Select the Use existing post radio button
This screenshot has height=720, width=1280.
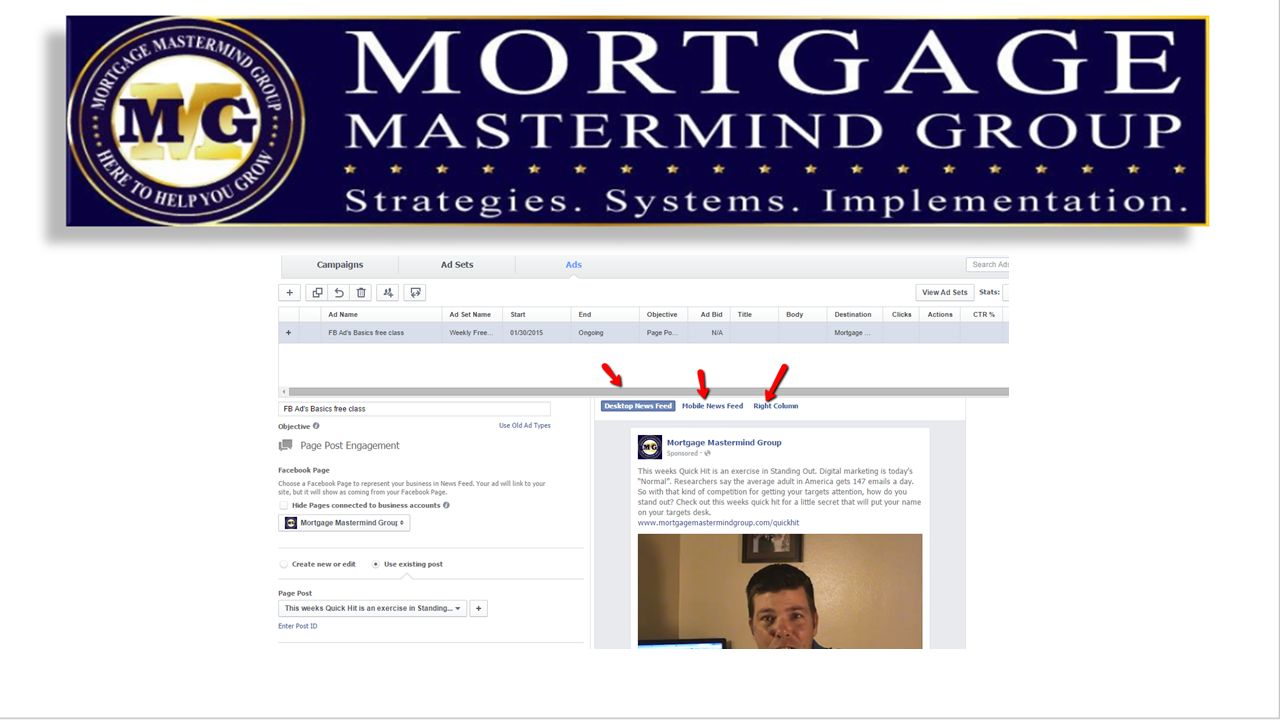tap(376, 564)
